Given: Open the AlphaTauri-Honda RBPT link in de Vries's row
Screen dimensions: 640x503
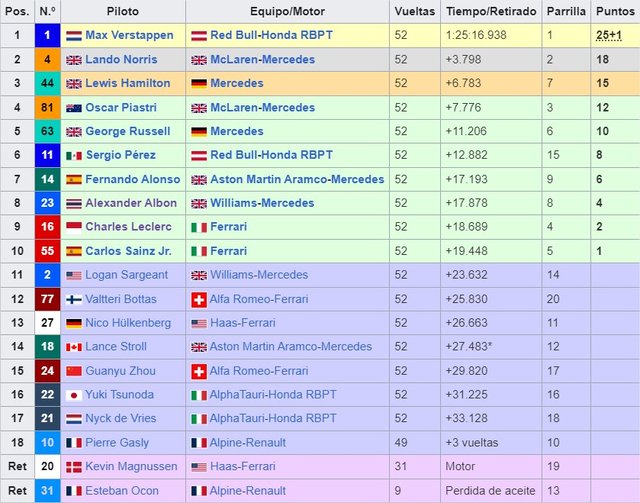Looking at the screenshot, I should 273,418.
